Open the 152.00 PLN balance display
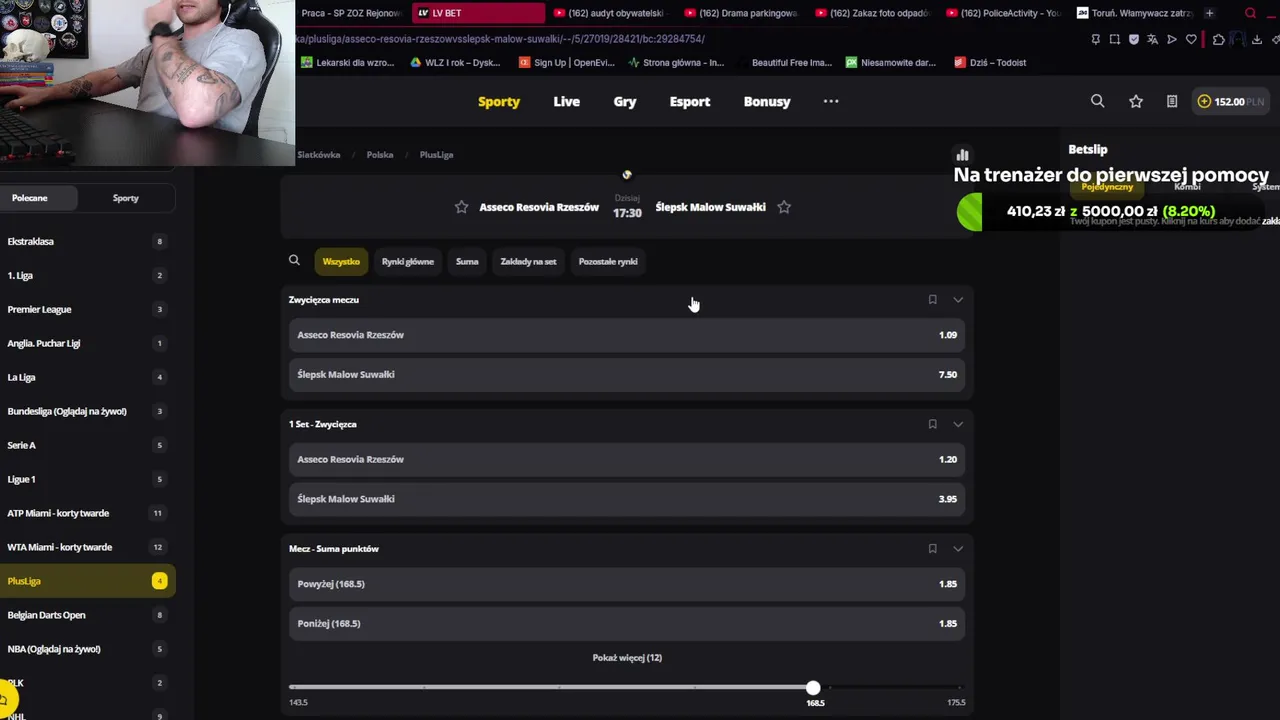Viewport: 1280px width, 720px height. pyautogui.click(x=1231, y=101)
